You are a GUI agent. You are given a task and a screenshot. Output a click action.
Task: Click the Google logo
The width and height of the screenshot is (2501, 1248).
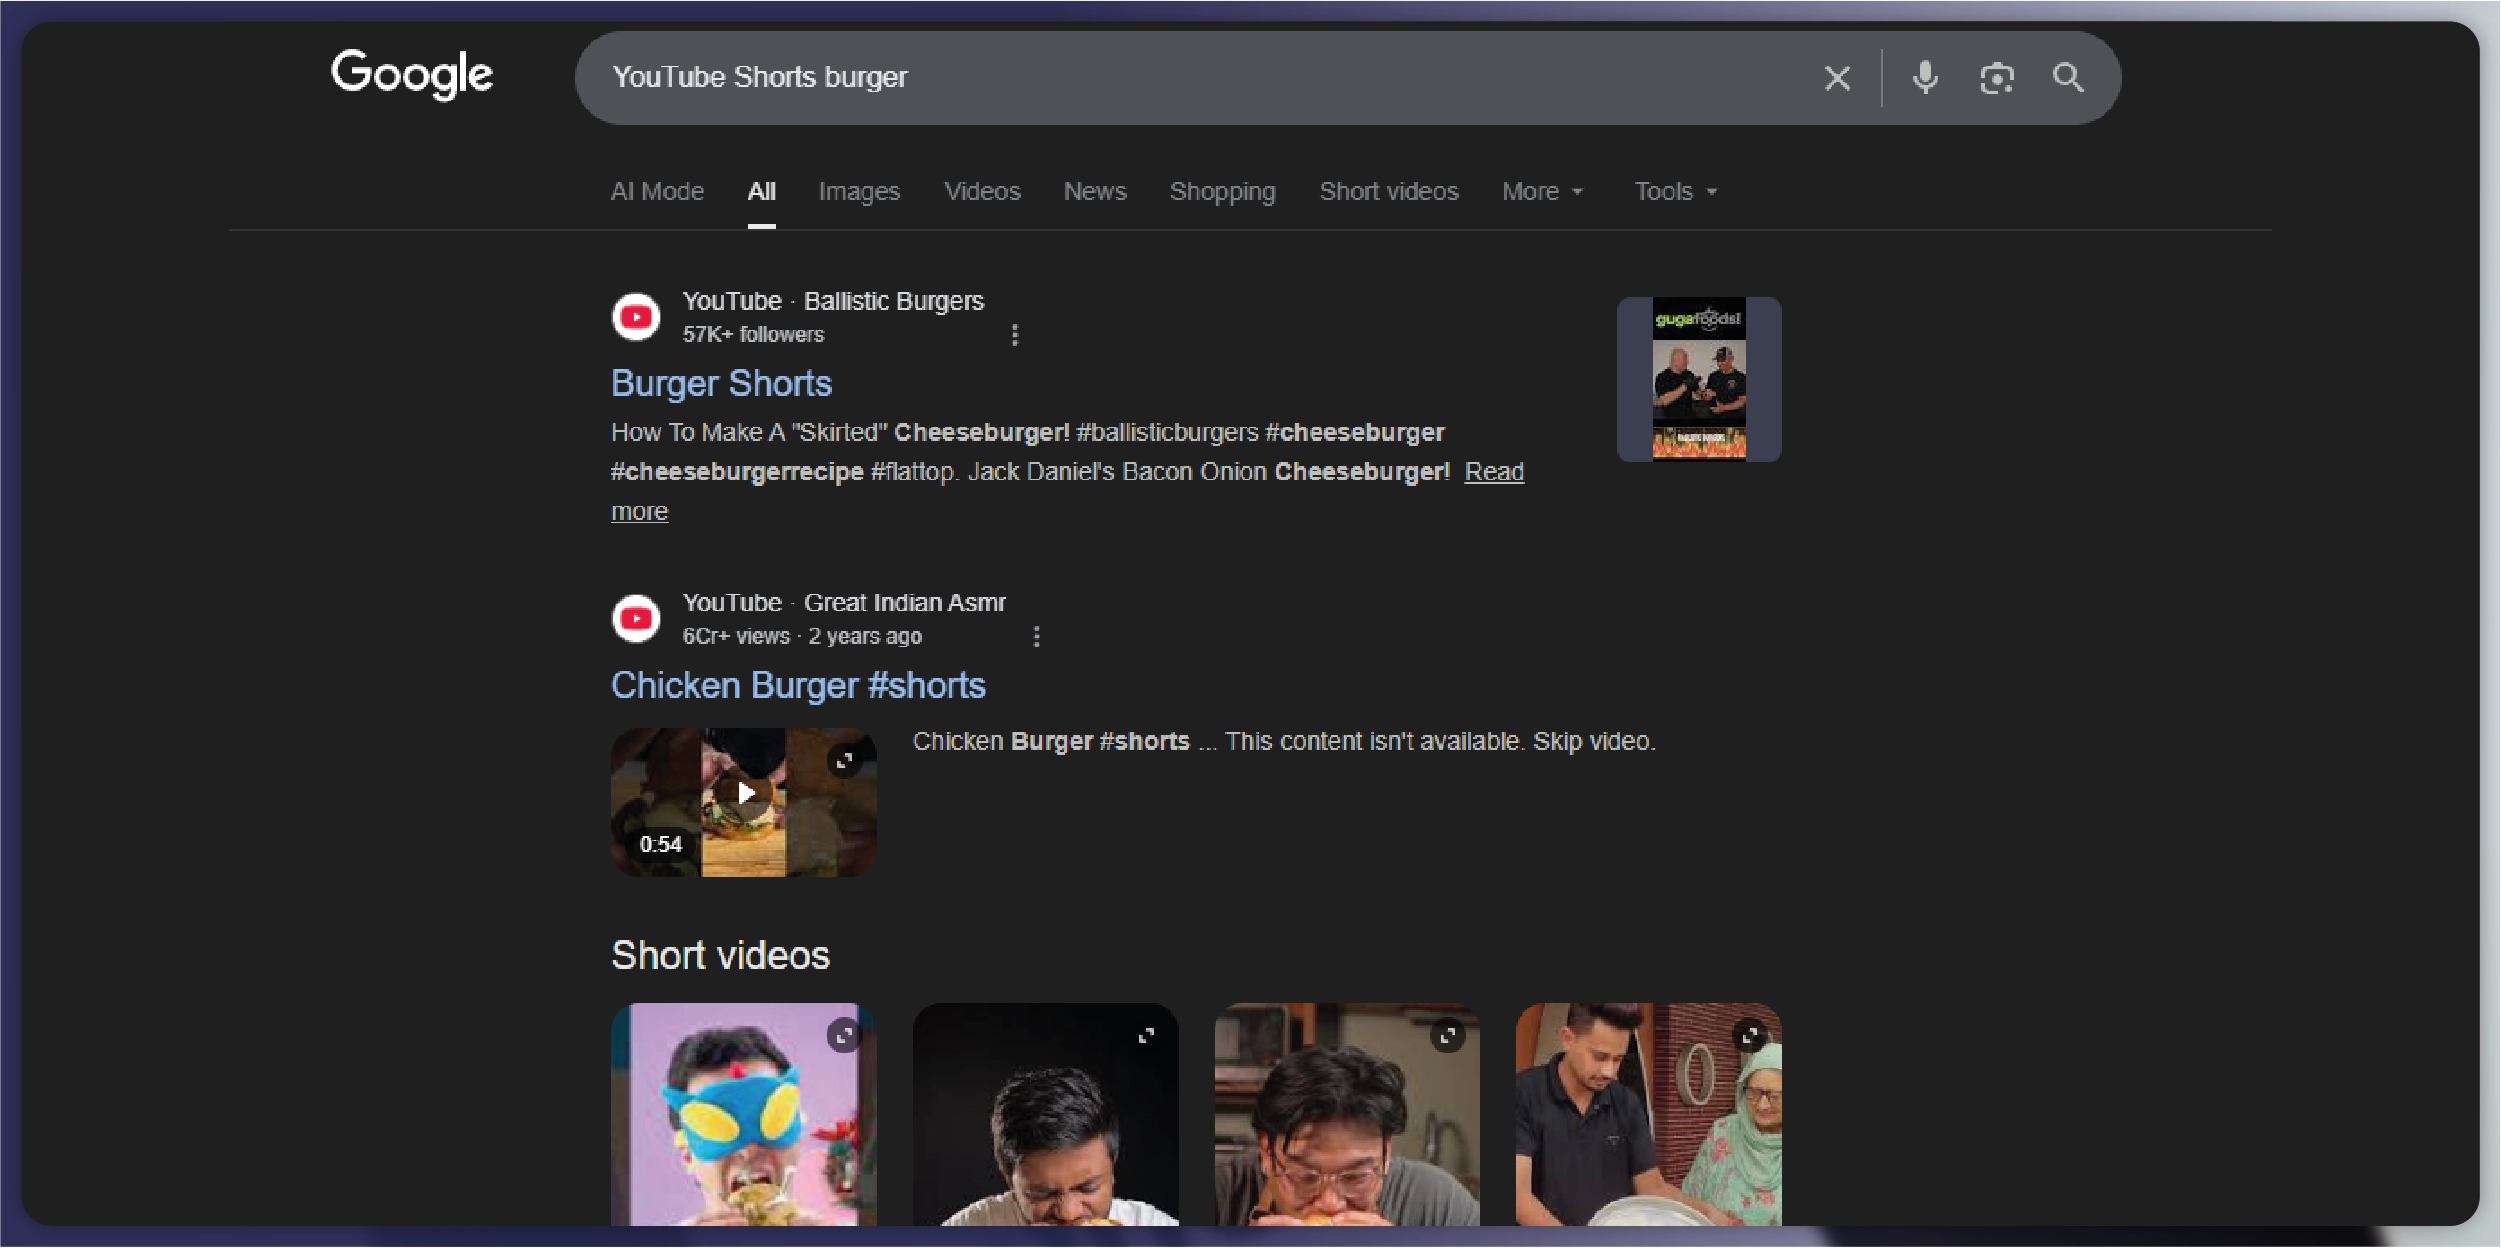coord(412,74)
